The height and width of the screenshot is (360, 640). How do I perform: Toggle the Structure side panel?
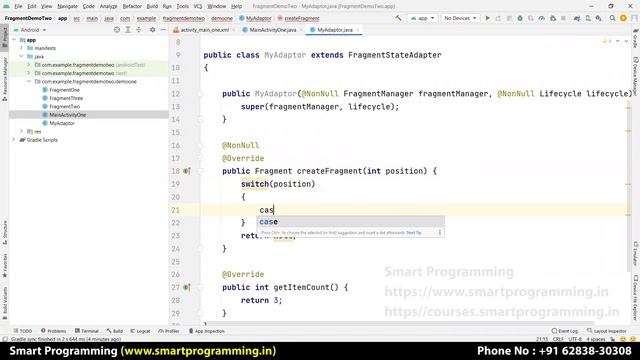(4, 233)
